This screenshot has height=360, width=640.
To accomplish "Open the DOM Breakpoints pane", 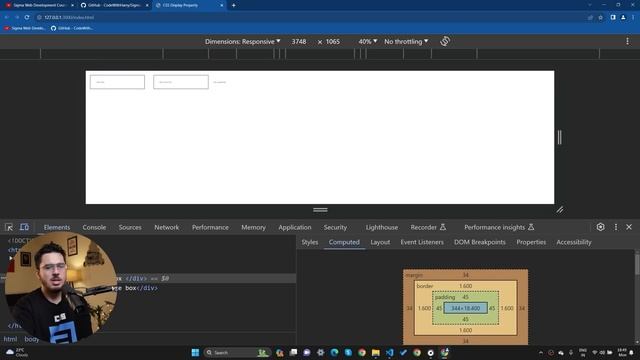I will (480, 242).
